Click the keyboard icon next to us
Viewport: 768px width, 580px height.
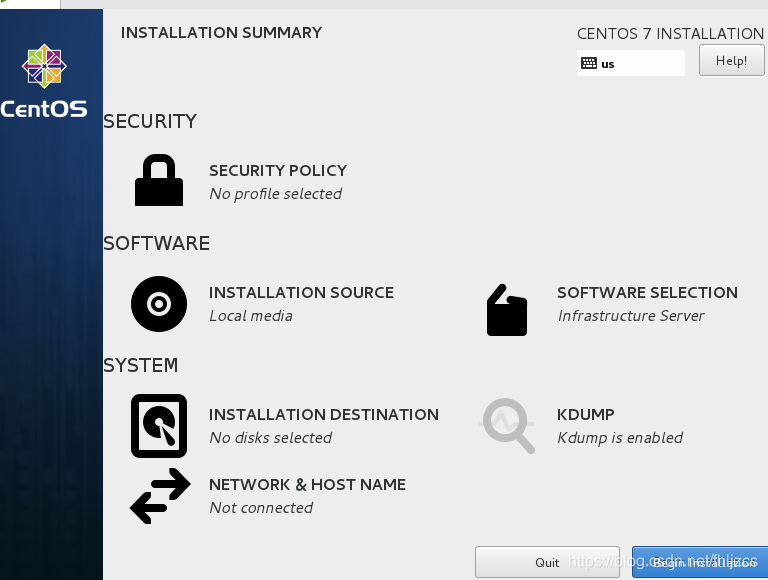click(x=589, y=63)
